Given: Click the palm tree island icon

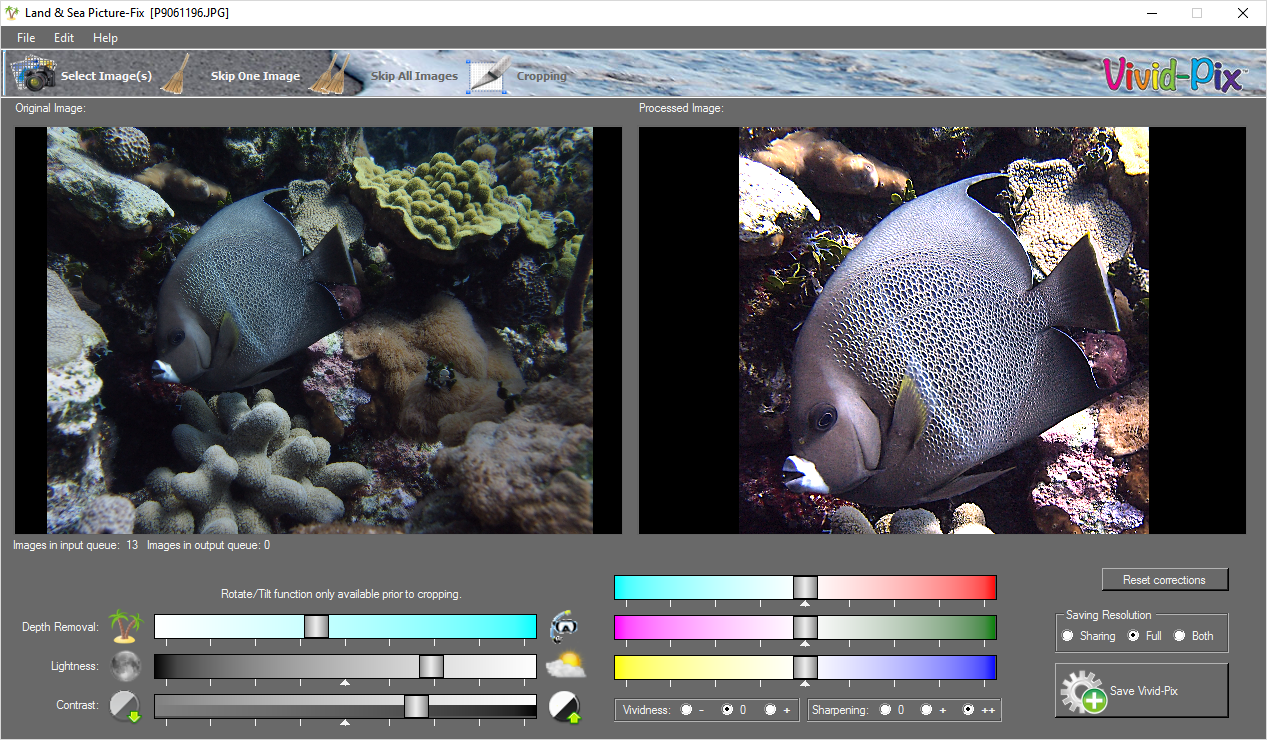Looking at the screenshot, I should (x=126, y=627).
